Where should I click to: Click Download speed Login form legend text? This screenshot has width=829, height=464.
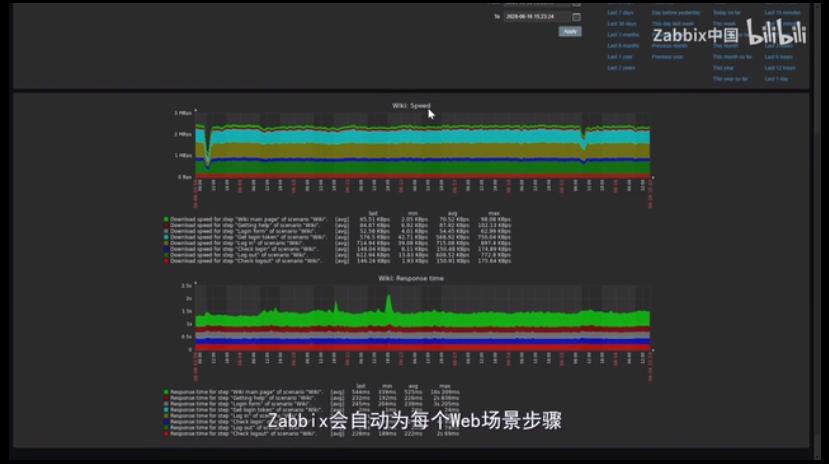click(243, 231)
